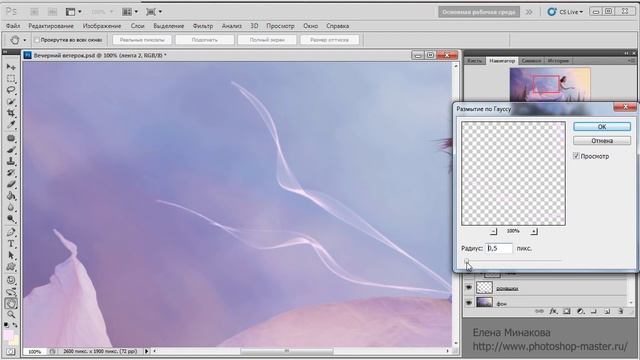This screenshot has width=640, height=360.
Task: Click the layer styles fx icon
Action: coord(553,311)
